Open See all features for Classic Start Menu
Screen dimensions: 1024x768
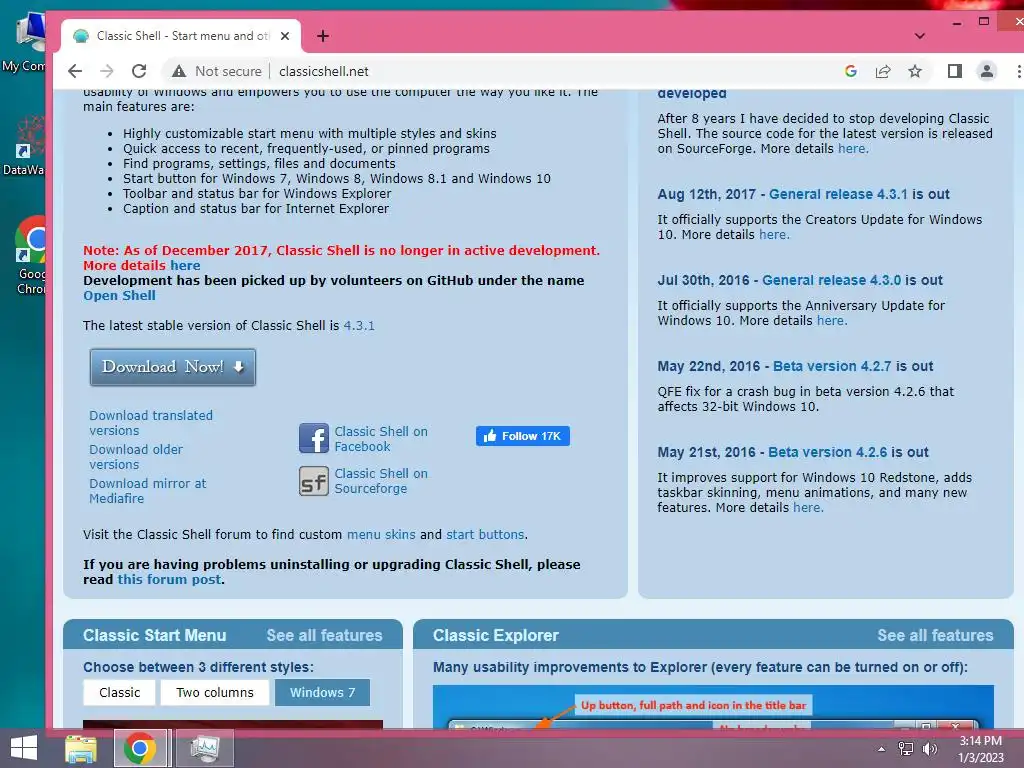point(324,635)
